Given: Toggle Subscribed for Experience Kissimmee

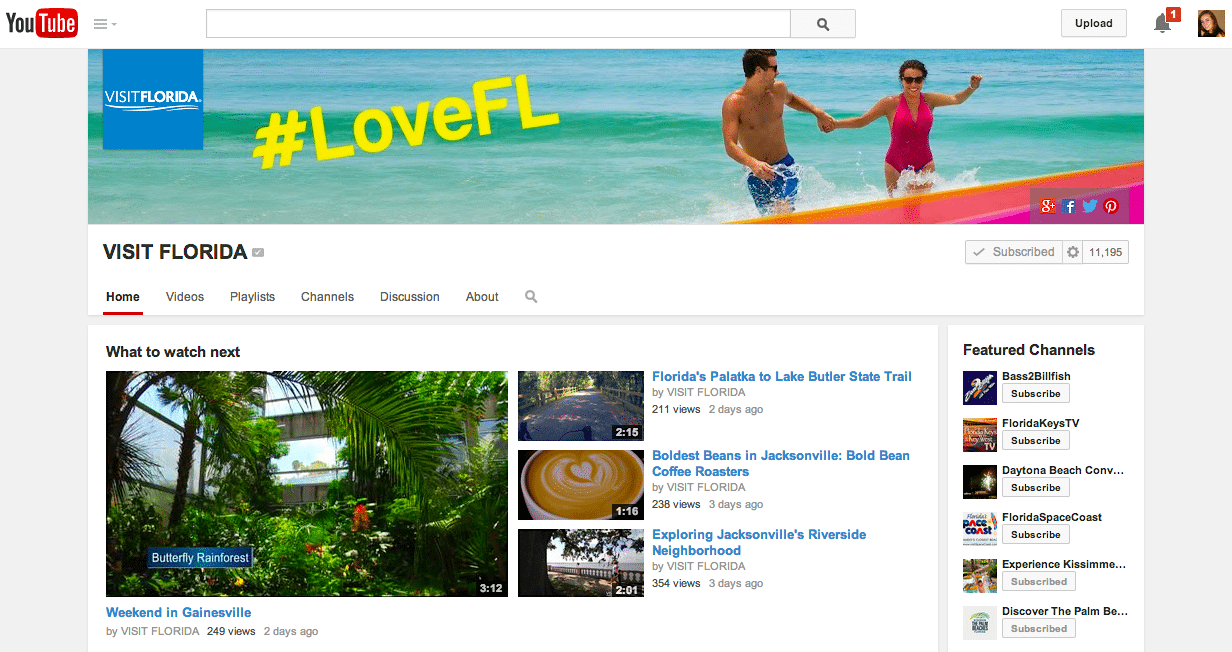Looking at the screenshot, I should [1039, 582].
